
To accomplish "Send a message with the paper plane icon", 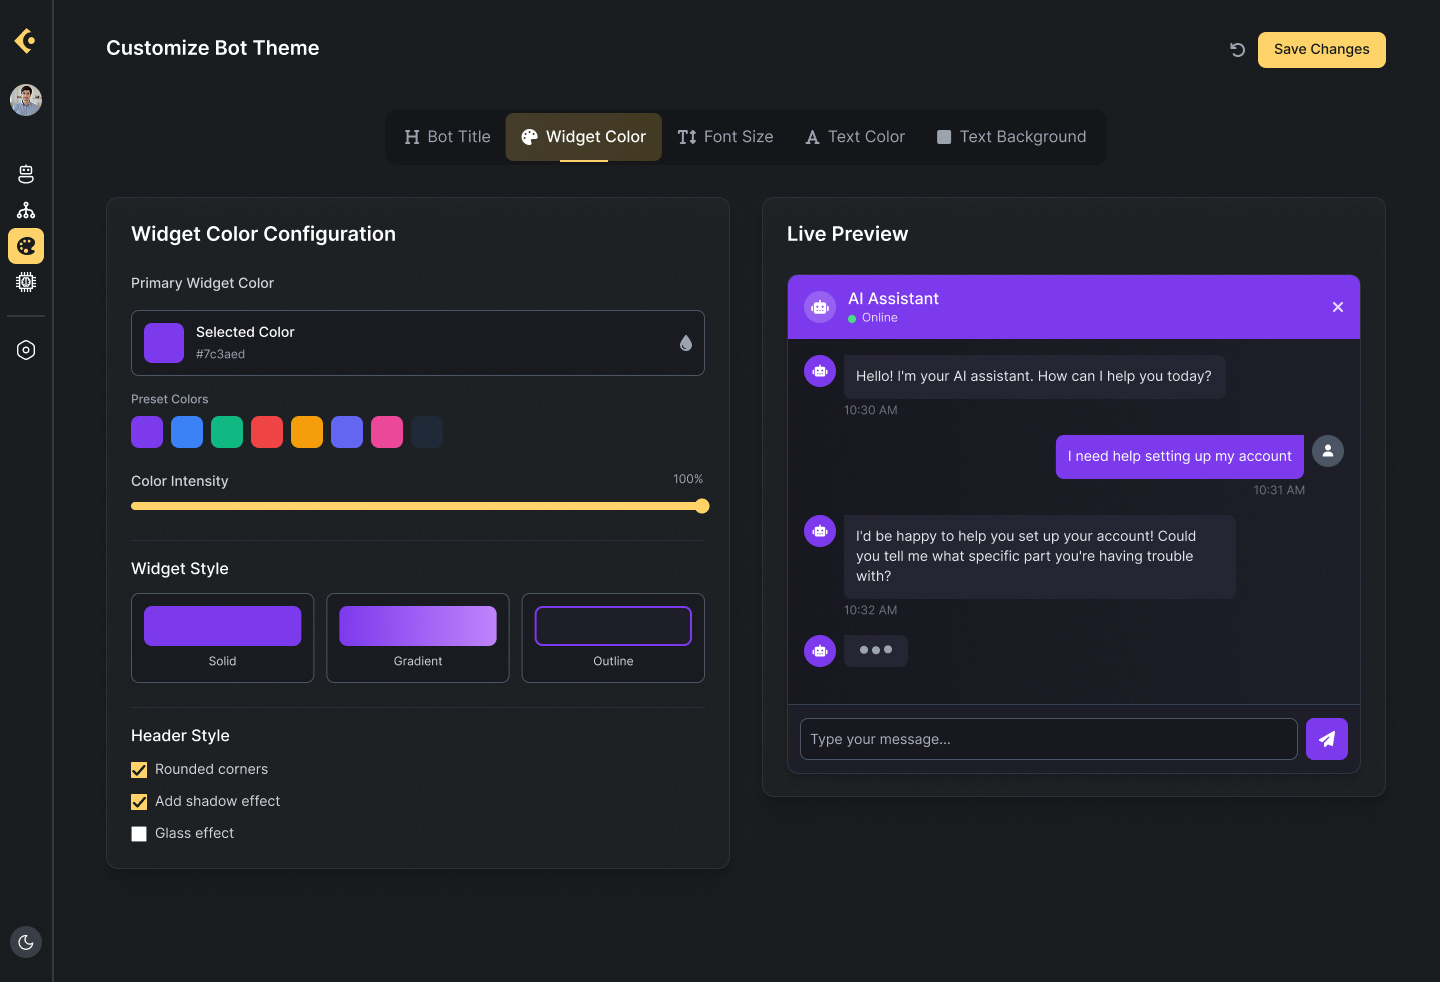I will point(1327,739).
